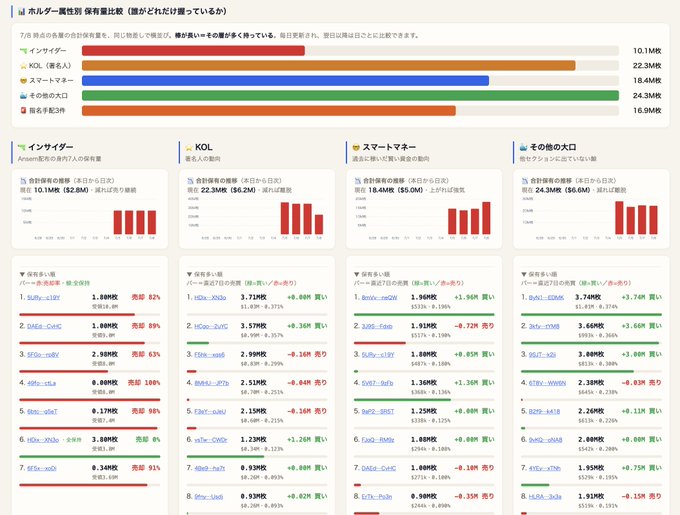
Task: Open the インサイダー rank 1 wallet link with 売却 82%
Action: click(x=43, y=297)
